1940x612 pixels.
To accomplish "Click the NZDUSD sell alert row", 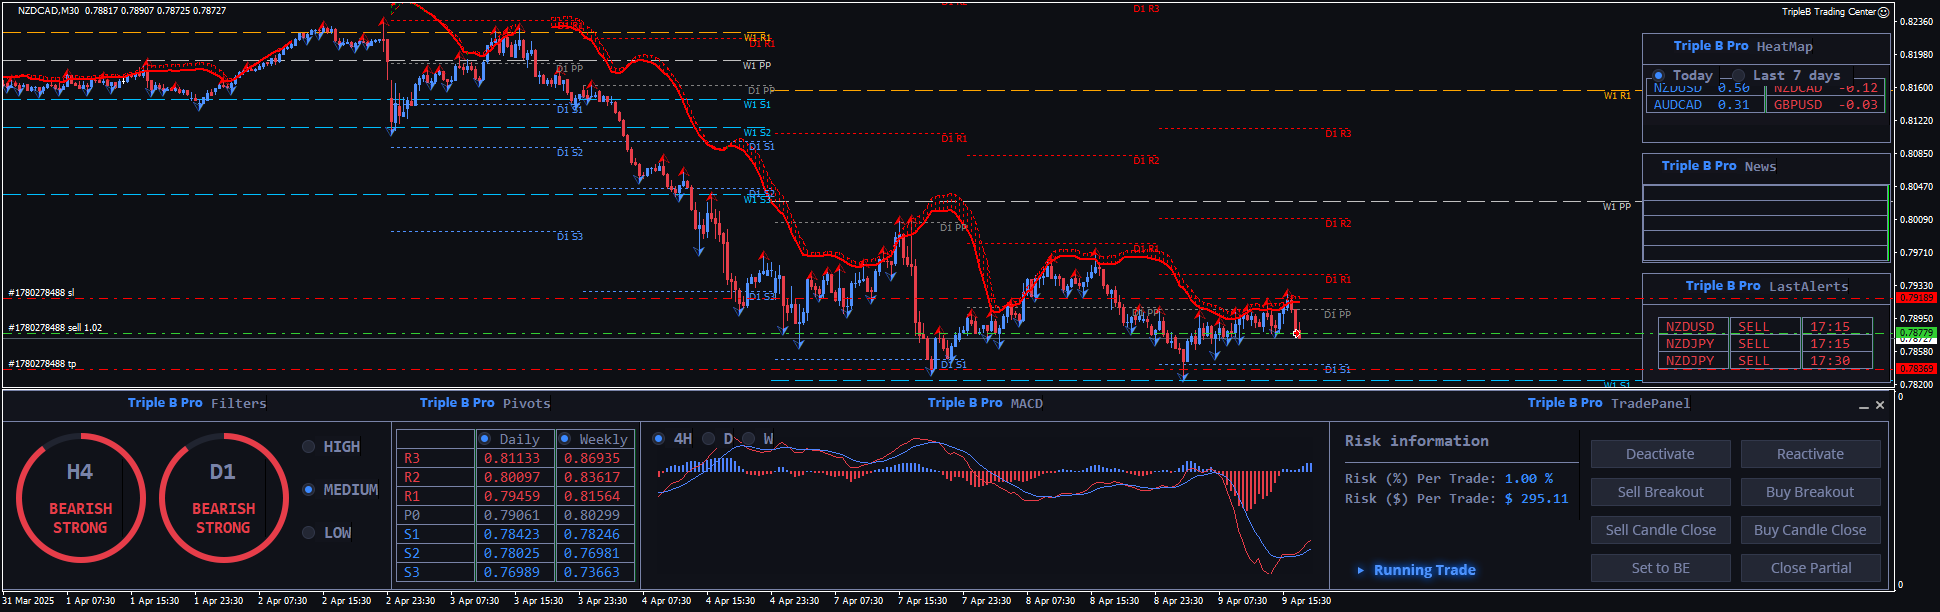I will [x=1765, y=327].
